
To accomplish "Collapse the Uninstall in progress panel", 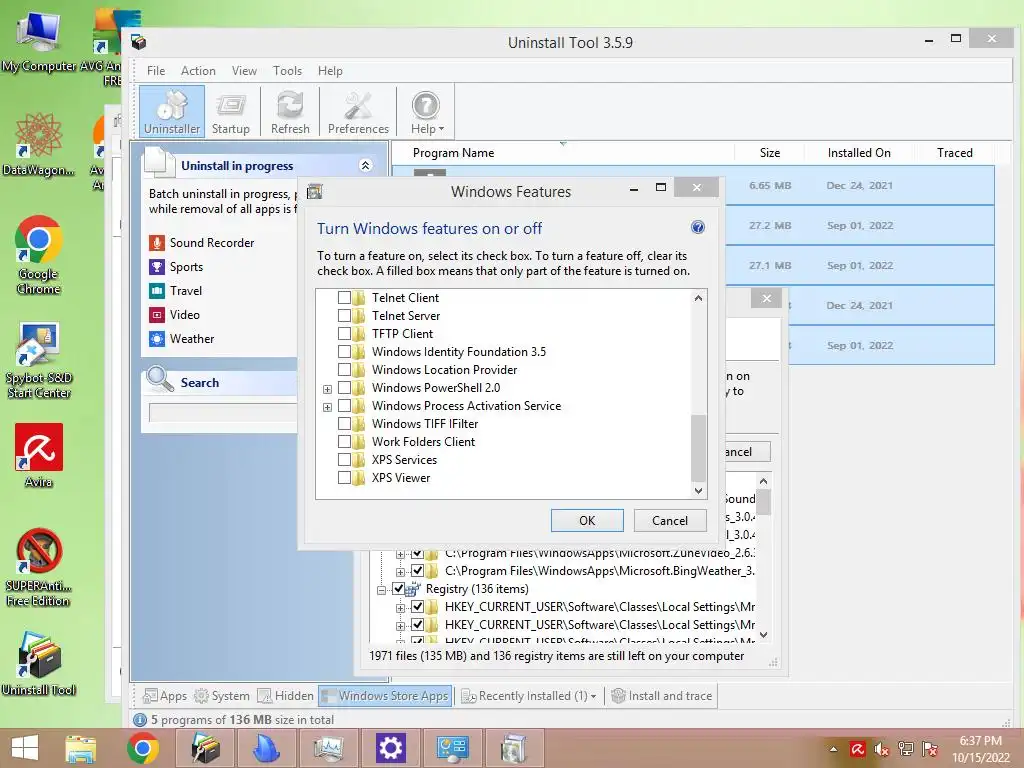I will pos(366,165).
